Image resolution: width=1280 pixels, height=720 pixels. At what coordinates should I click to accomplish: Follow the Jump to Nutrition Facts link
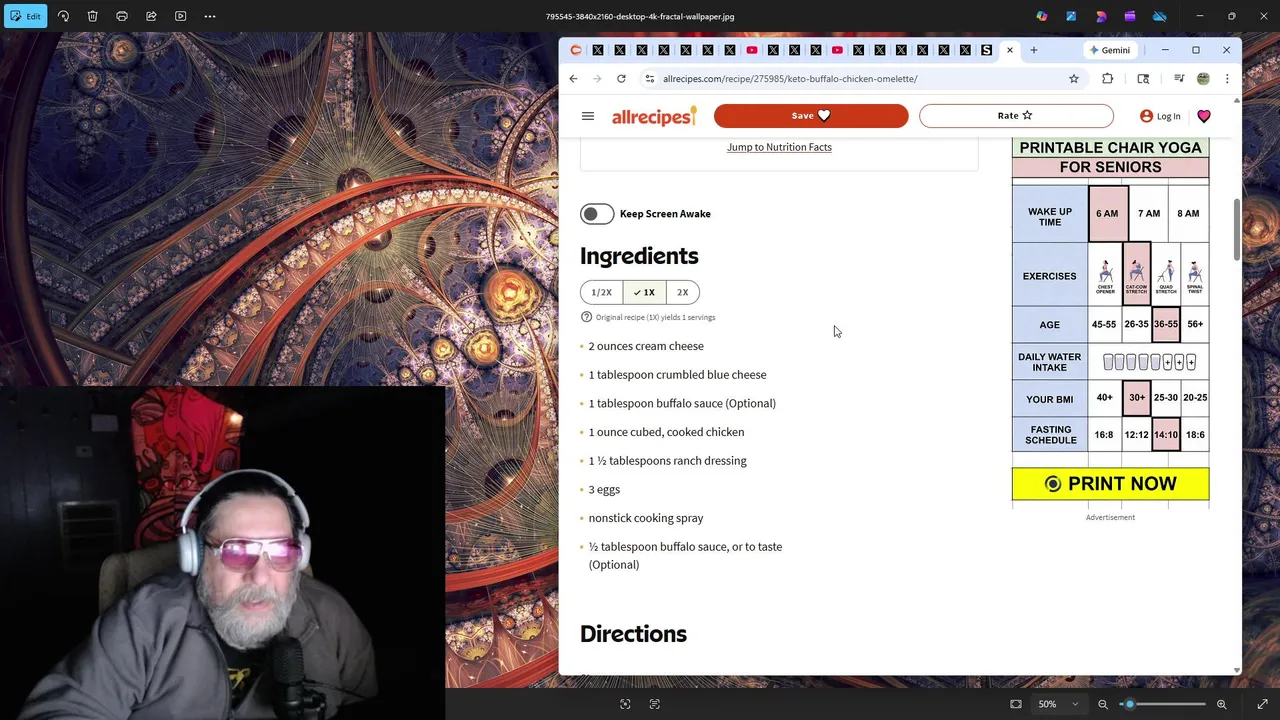(x=779, y=147)
